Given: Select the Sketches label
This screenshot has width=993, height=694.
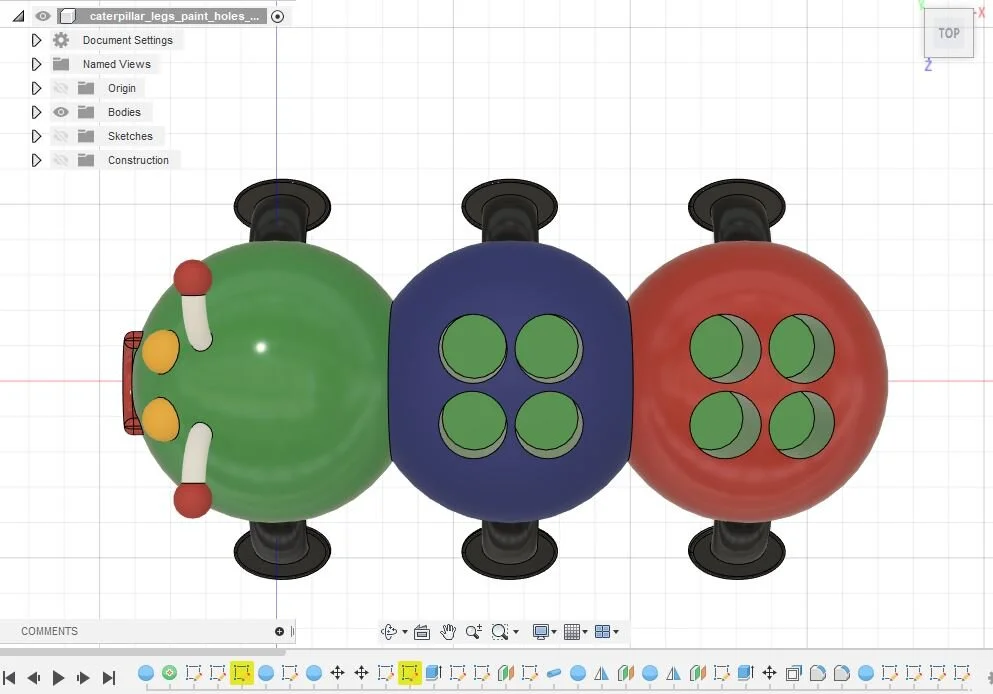Looking at the screenshot, I should point(130,136).
